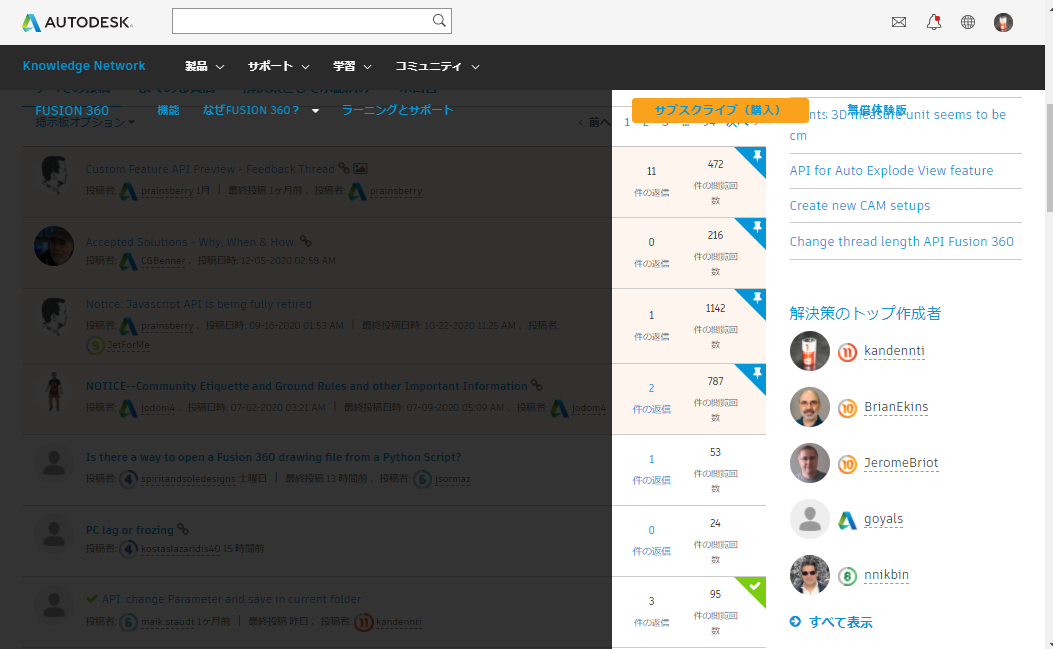Open the FUSION 360 product tab
1053x649 pixels.
click(72, 110)
